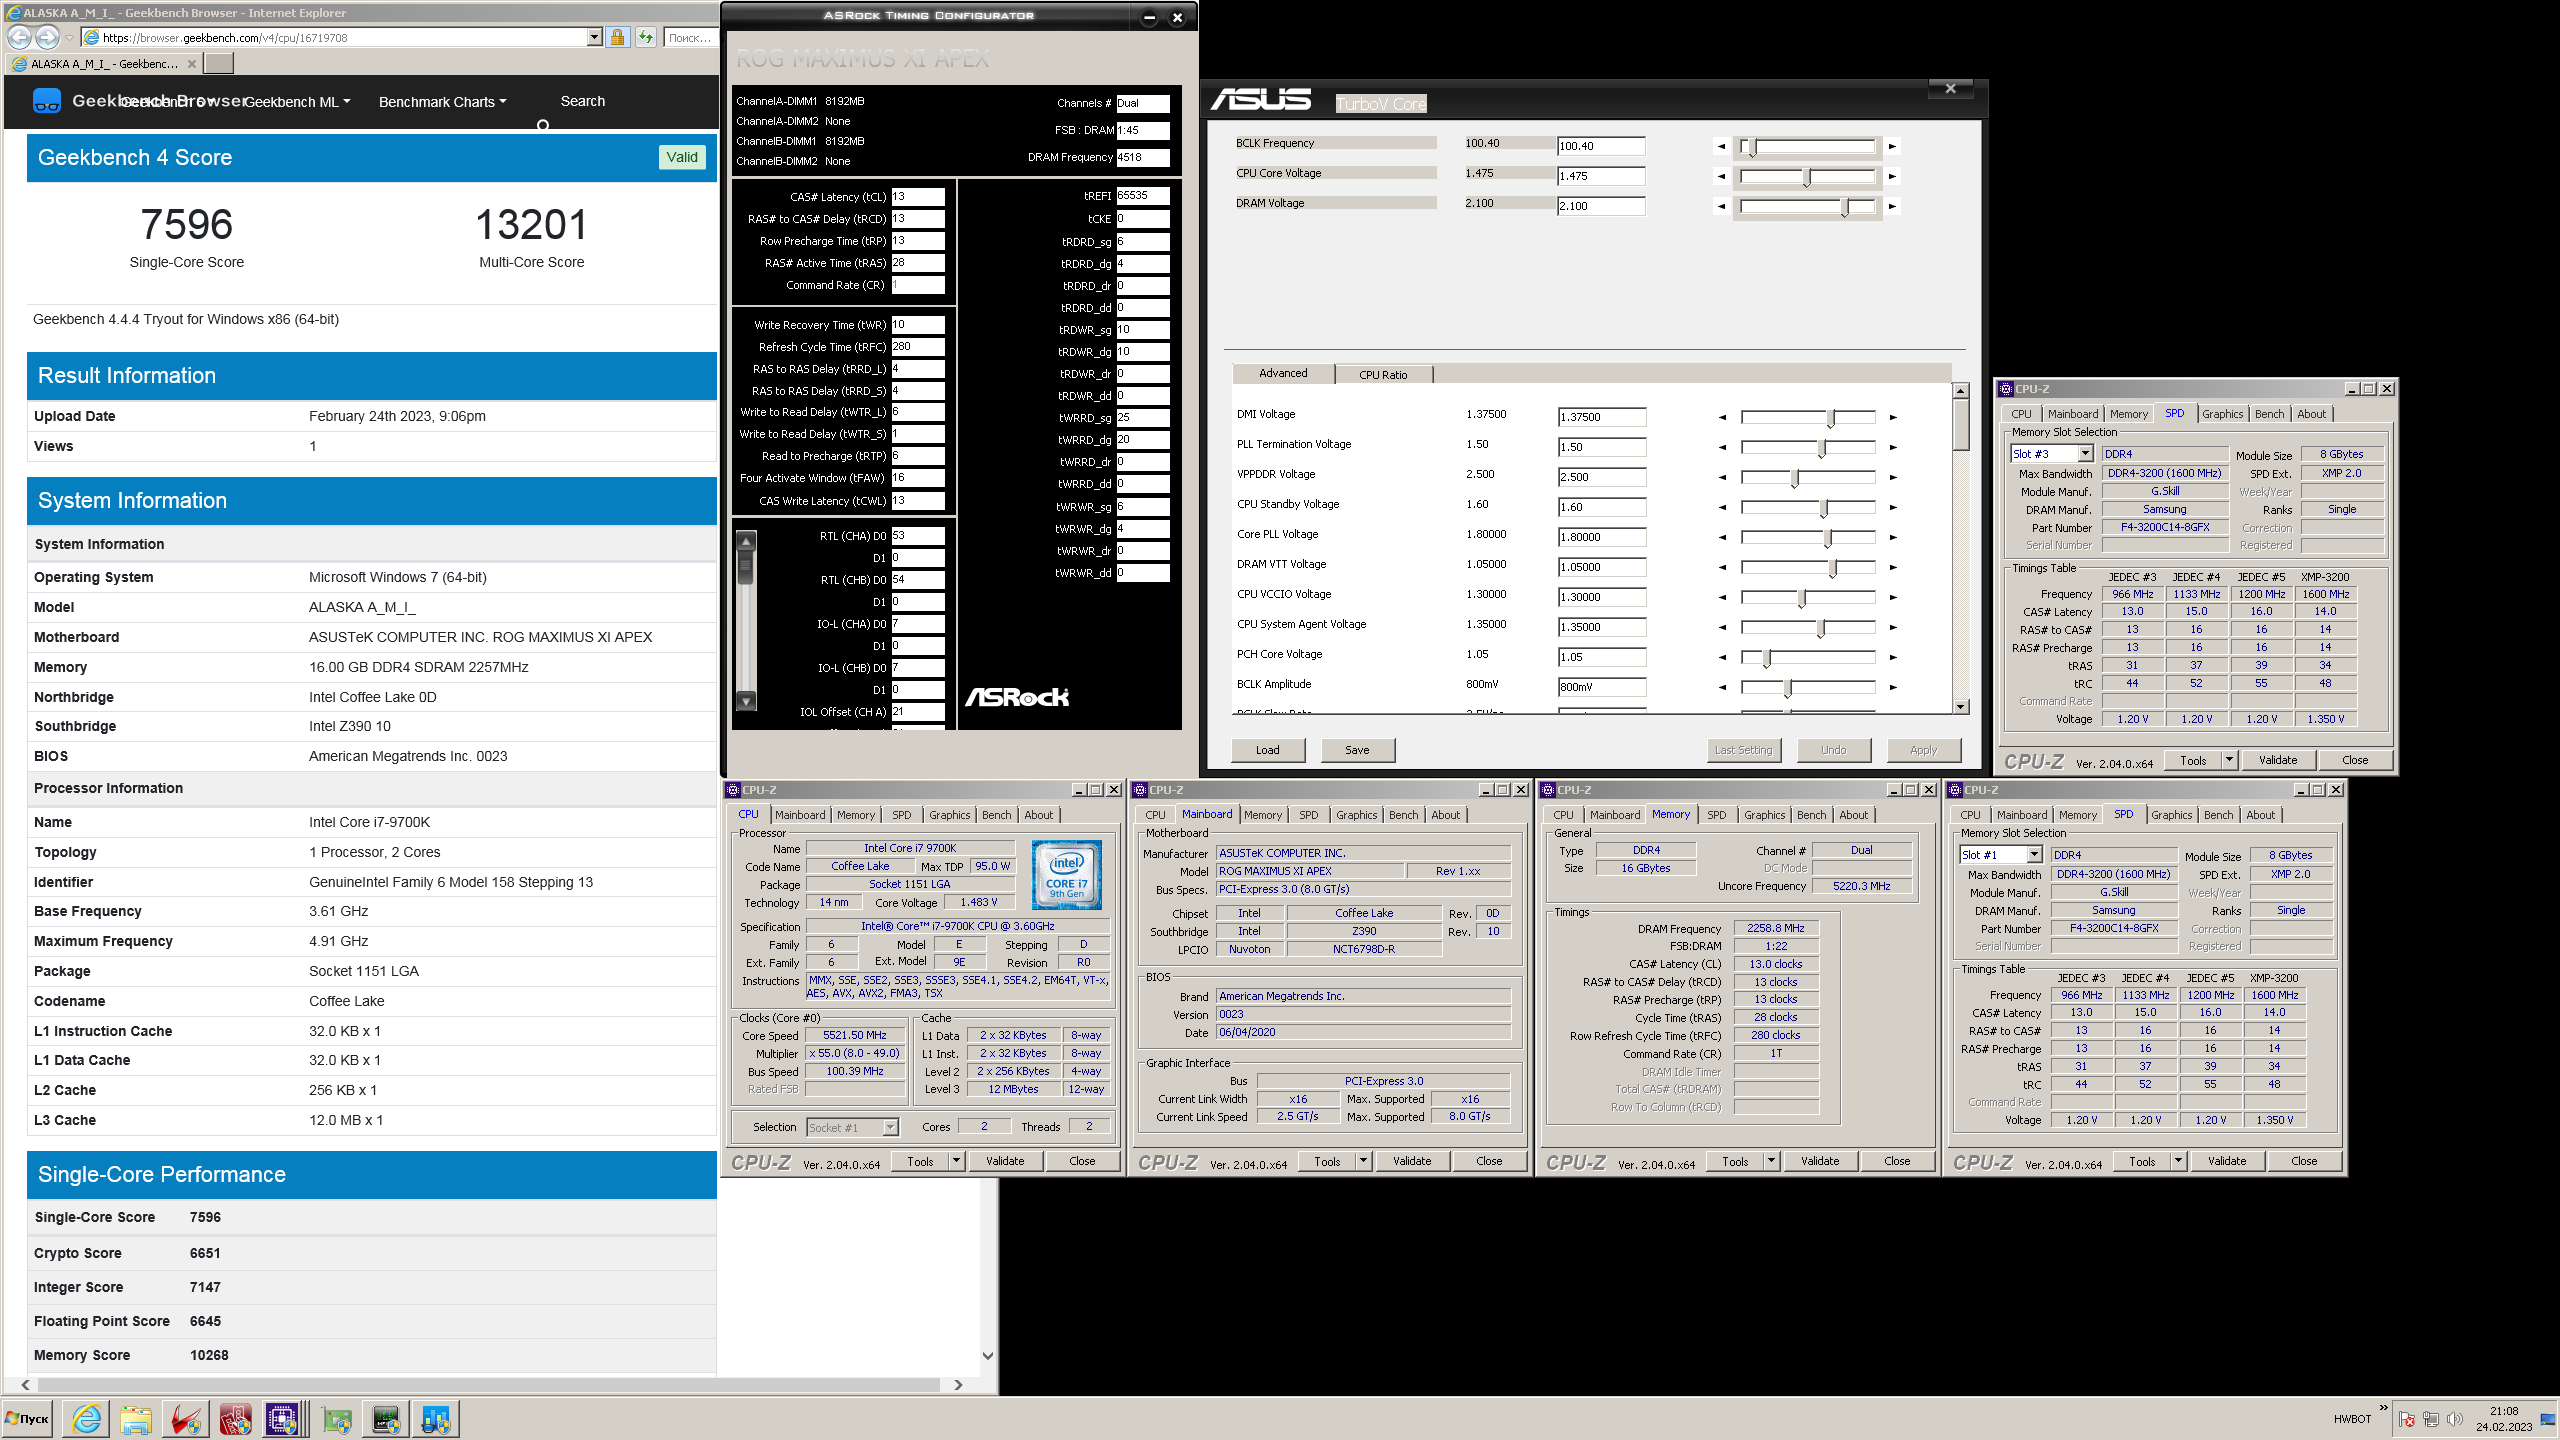Click the Internet Explorer forward arrow
This screenshot has width=2560, height=1440.
coord(47,37)
